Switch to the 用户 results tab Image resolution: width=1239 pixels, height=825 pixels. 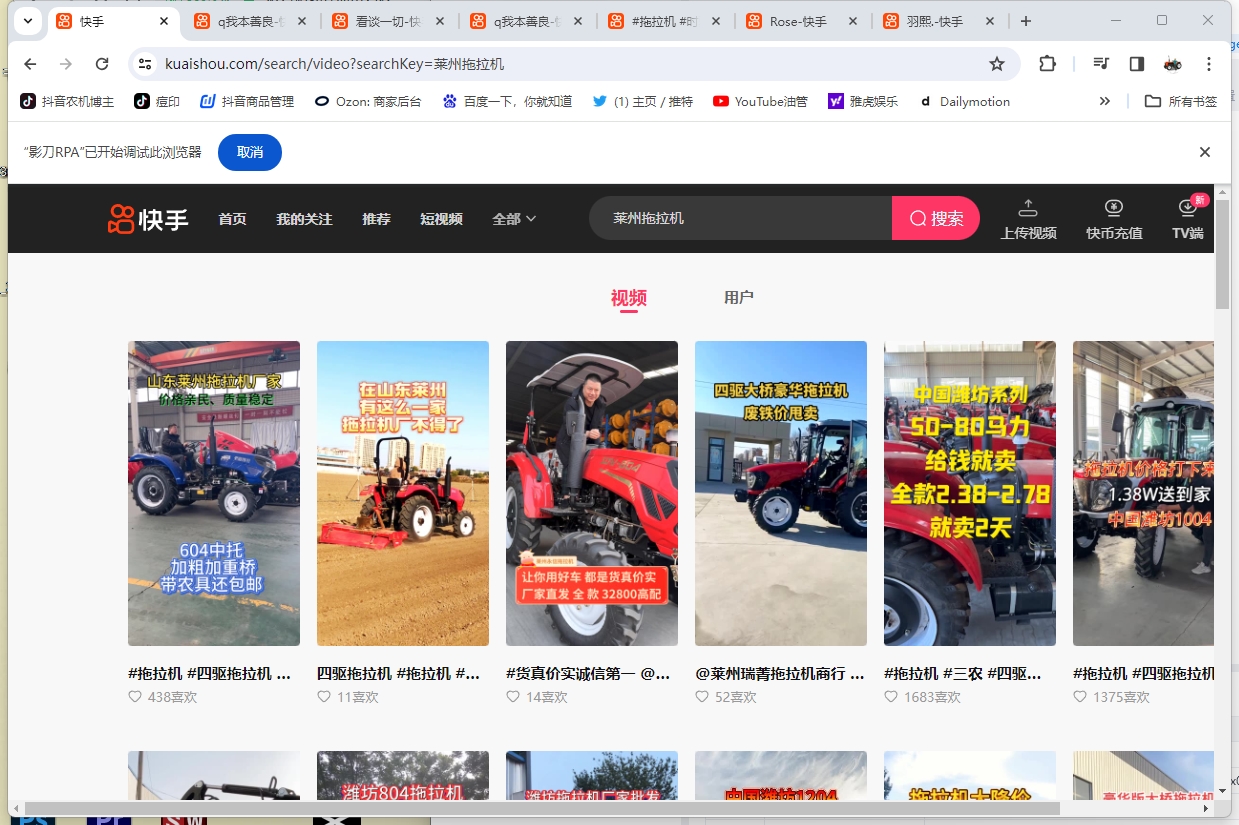(x=739, y=298)
